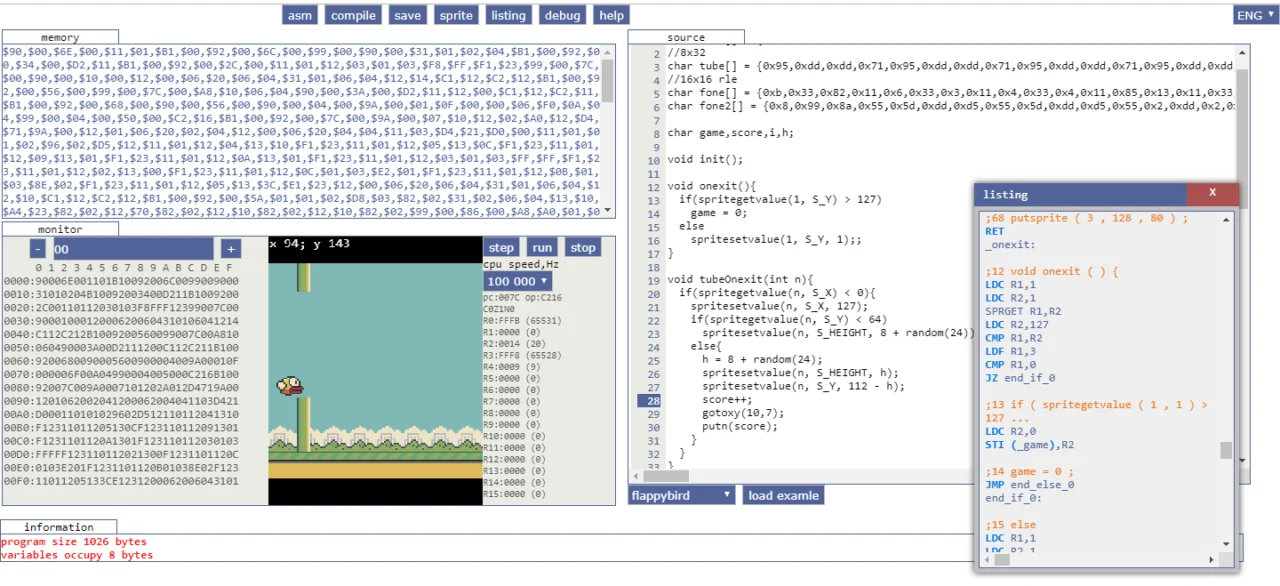Click the listing vertical scrollbar thumb
This screenshot has width=1280, height=586.
(1226, 451)
